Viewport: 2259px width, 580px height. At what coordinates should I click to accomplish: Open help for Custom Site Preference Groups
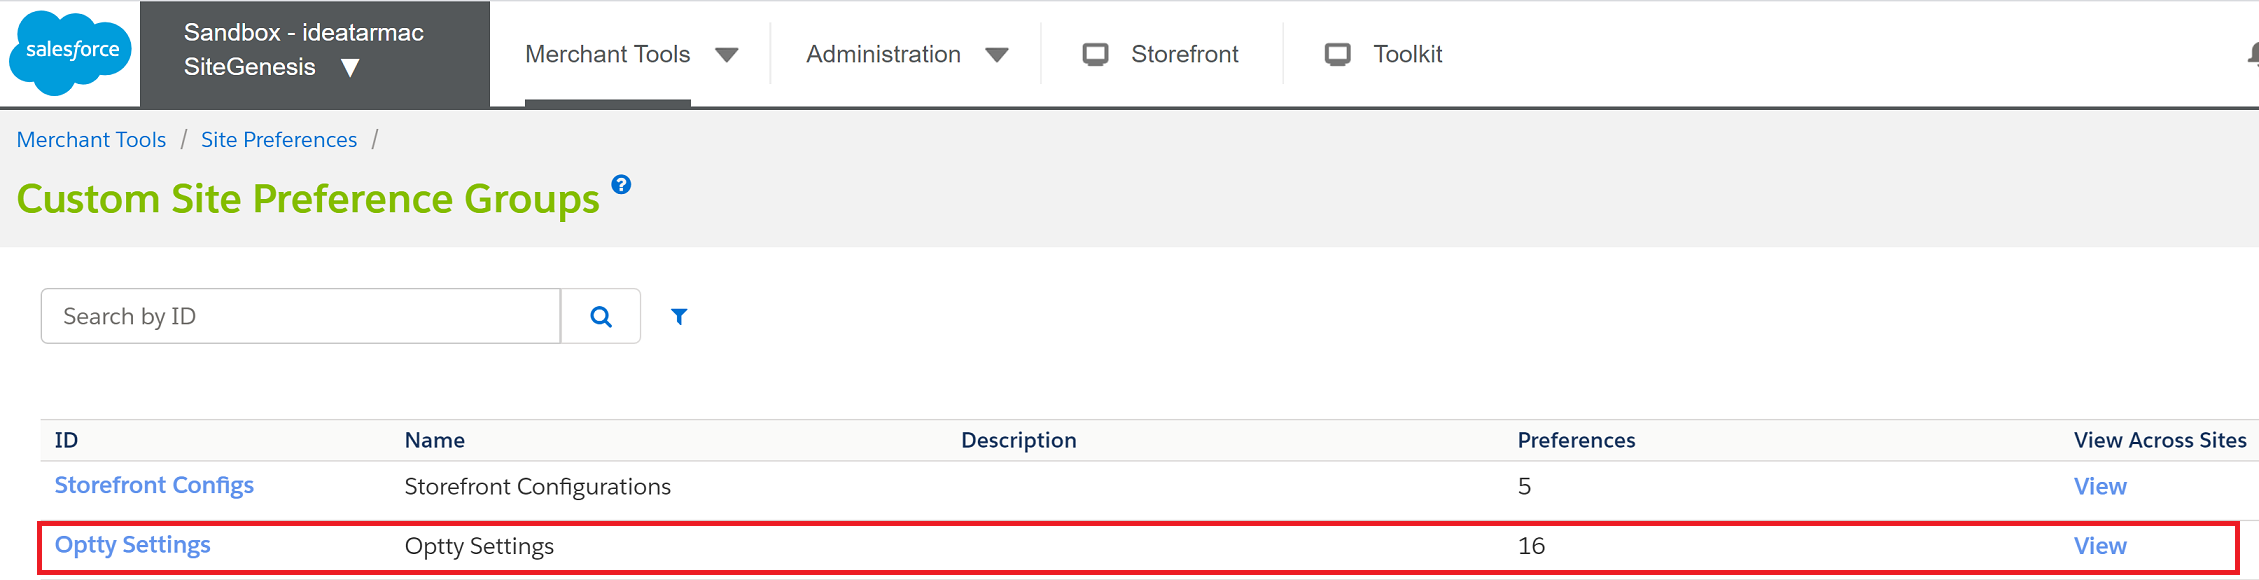(621, 185)
